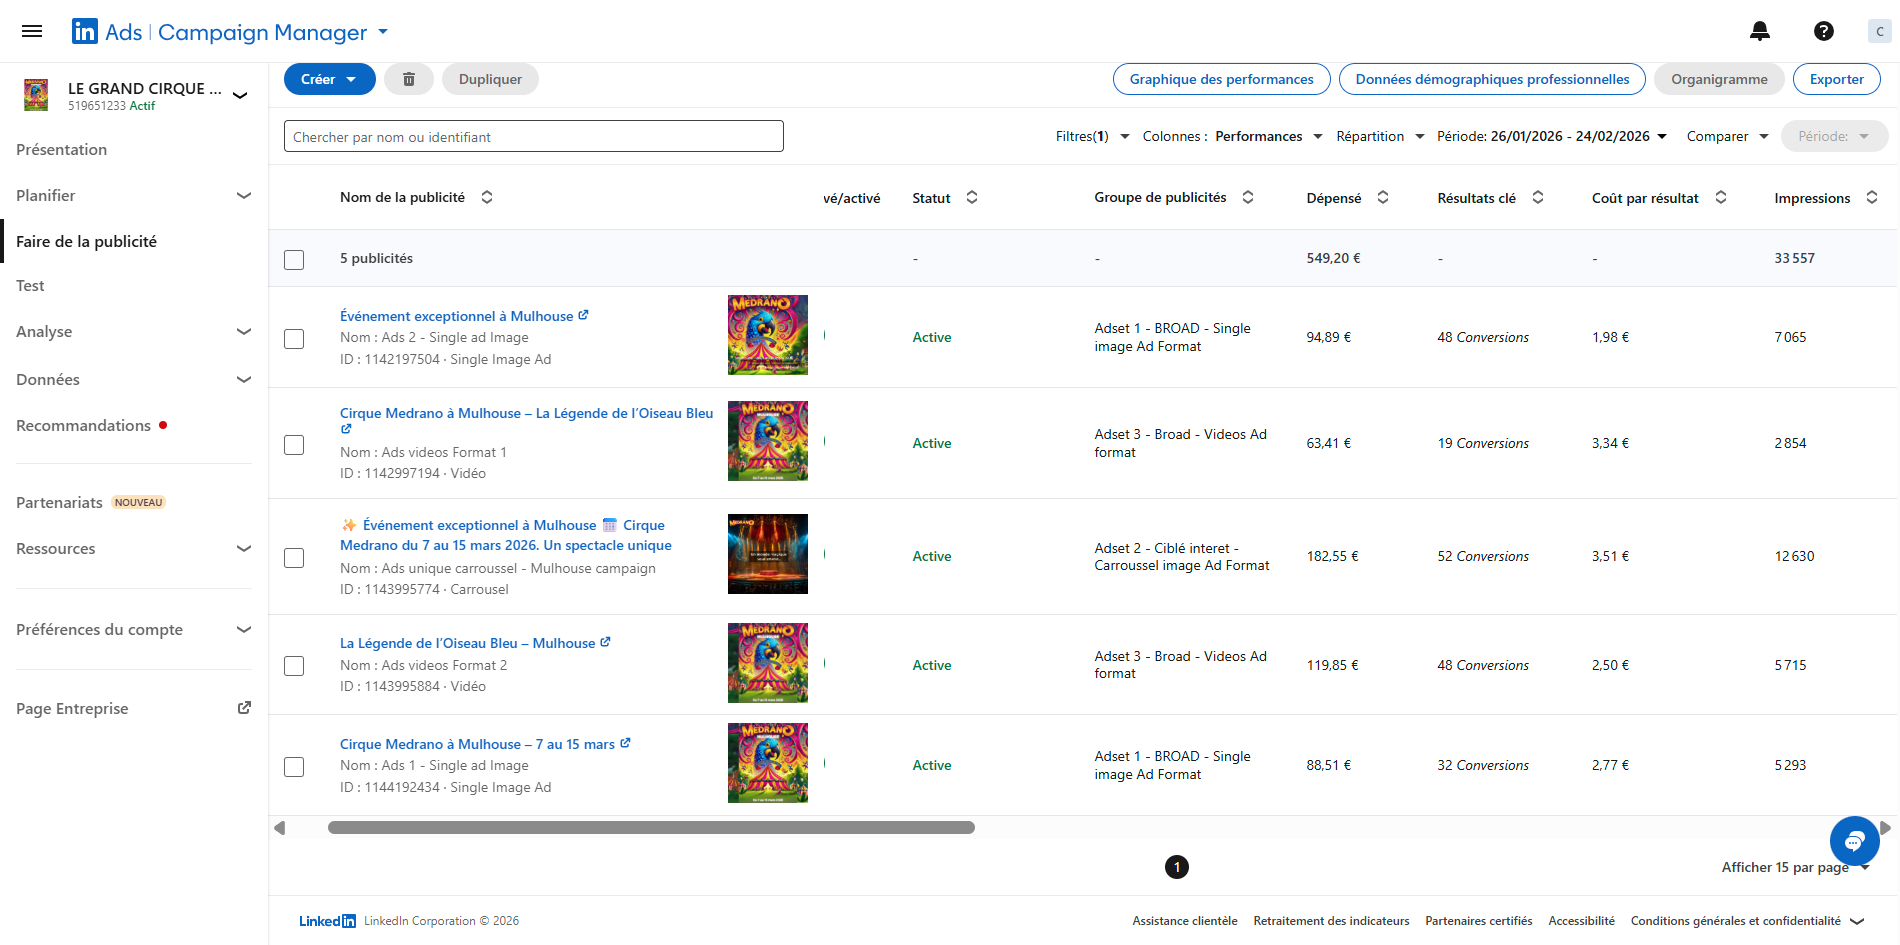Click the Exporter button

pyautogui.click(x=1836, y=79)
